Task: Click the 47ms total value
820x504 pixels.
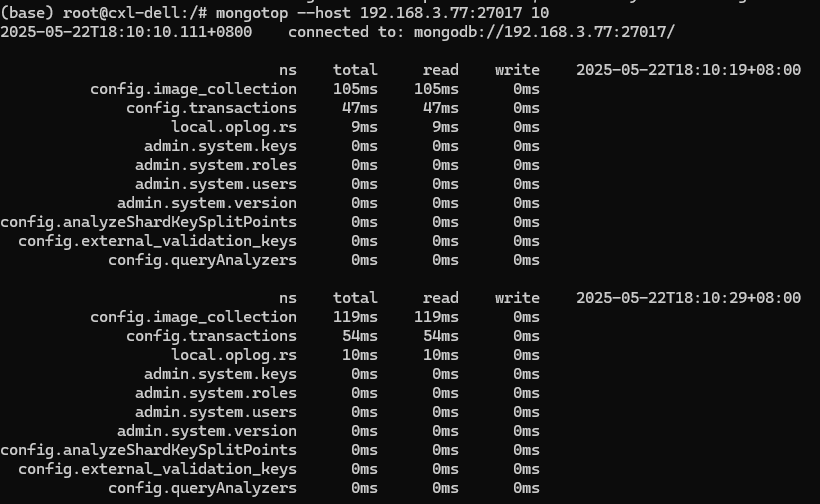Action: point(359,108)
